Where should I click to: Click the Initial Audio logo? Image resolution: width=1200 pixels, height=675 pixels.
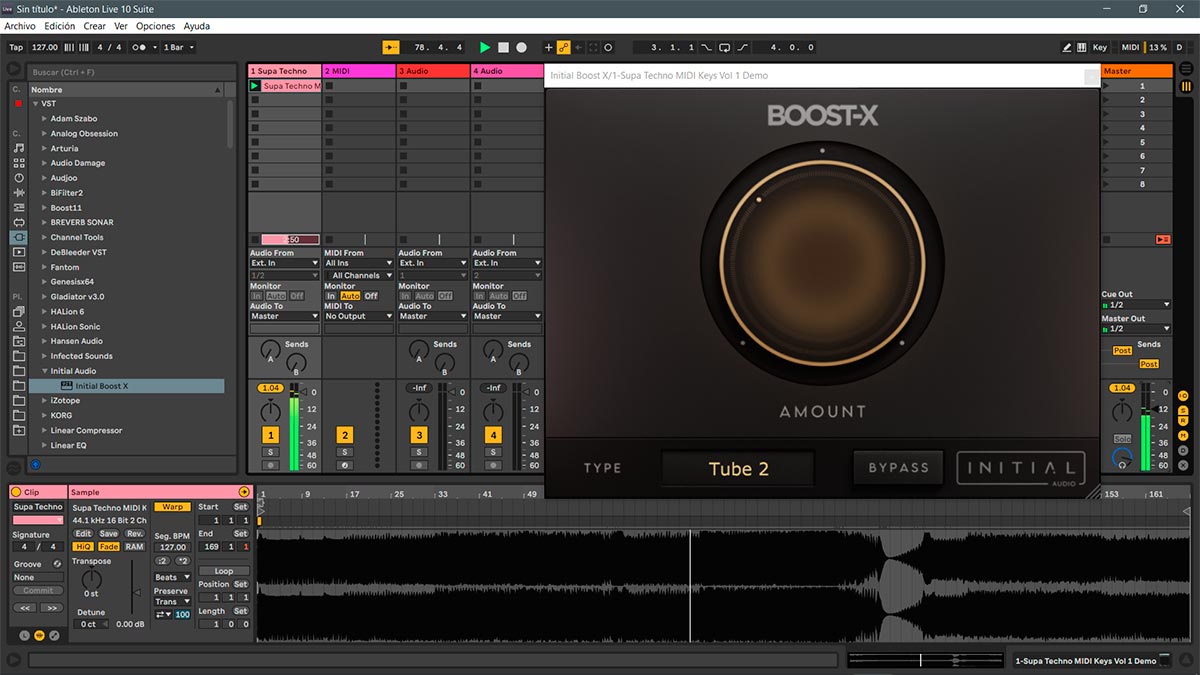(1021, 469)
